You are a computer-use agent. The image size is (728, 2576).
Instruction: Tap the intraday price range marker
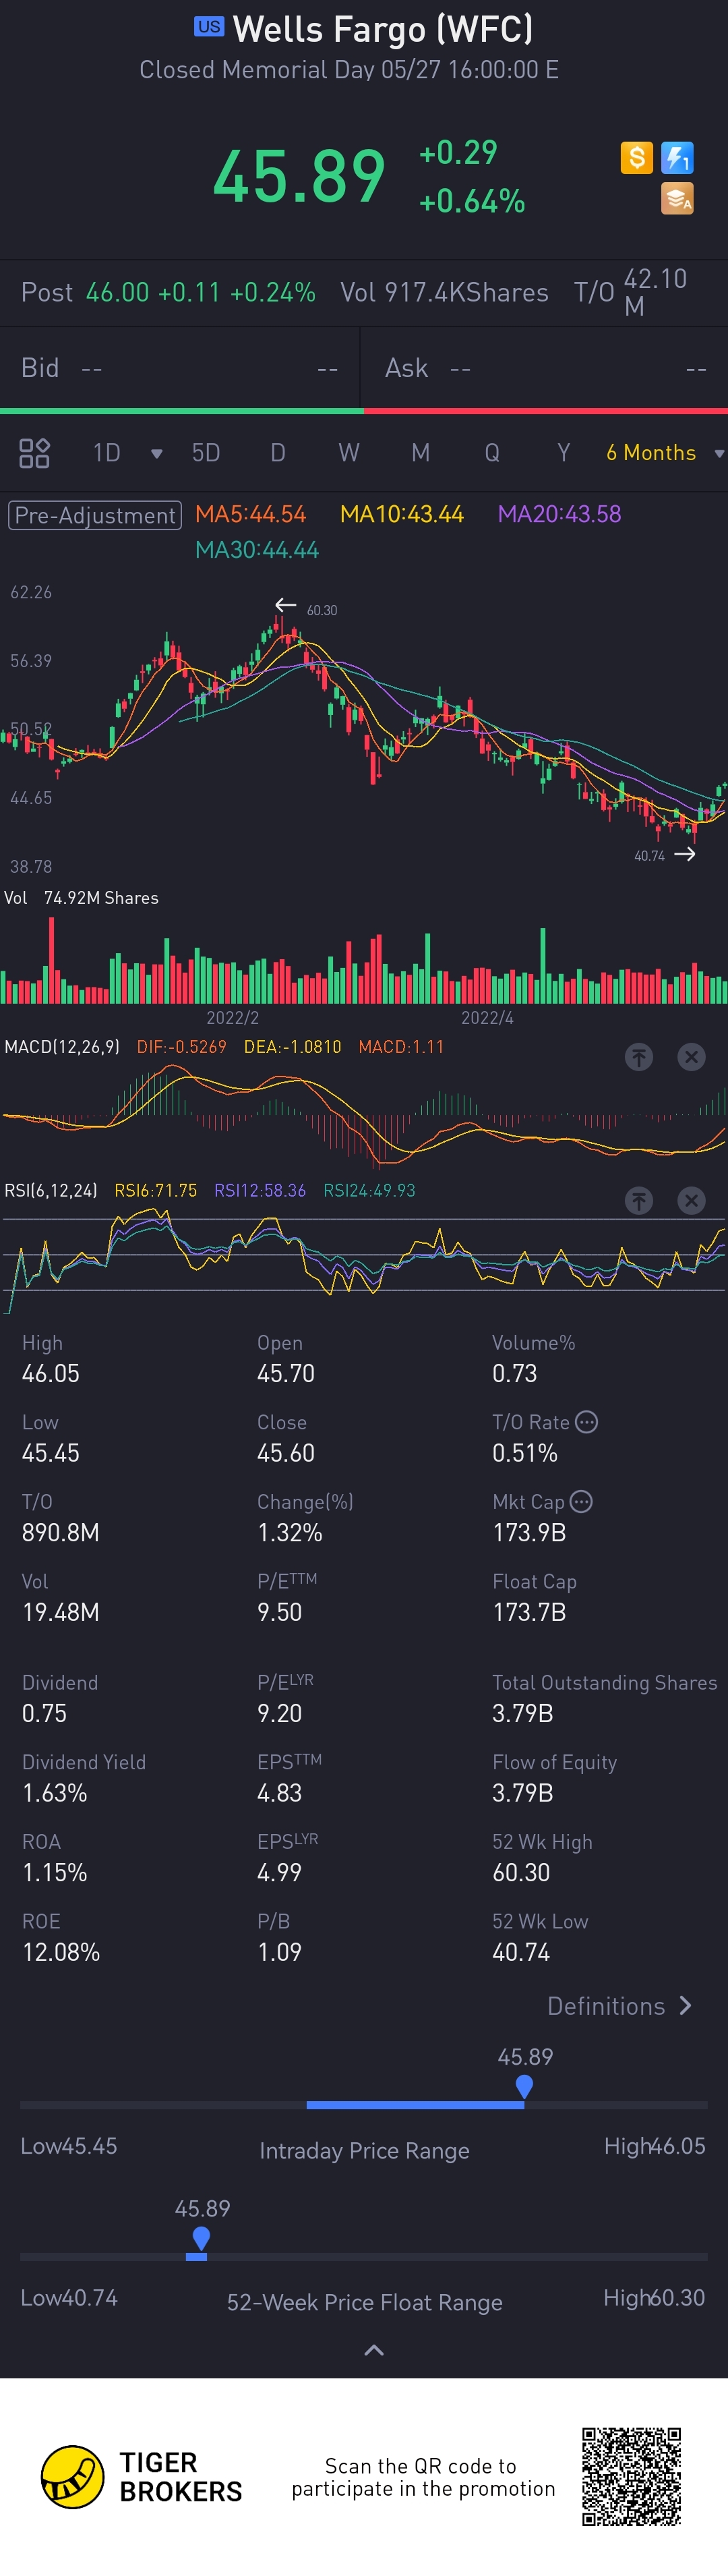pyautogui.click(x=524, y=2086)
